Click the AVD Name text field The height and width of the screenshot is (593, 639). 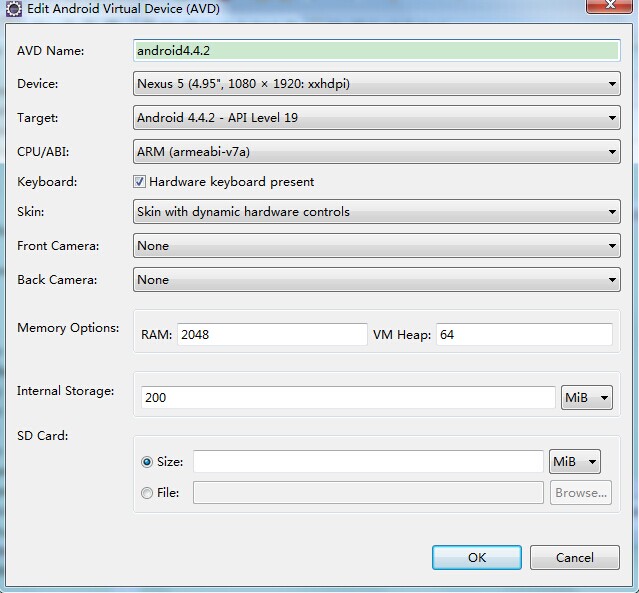pyautogui.click(x=377, y=51)
